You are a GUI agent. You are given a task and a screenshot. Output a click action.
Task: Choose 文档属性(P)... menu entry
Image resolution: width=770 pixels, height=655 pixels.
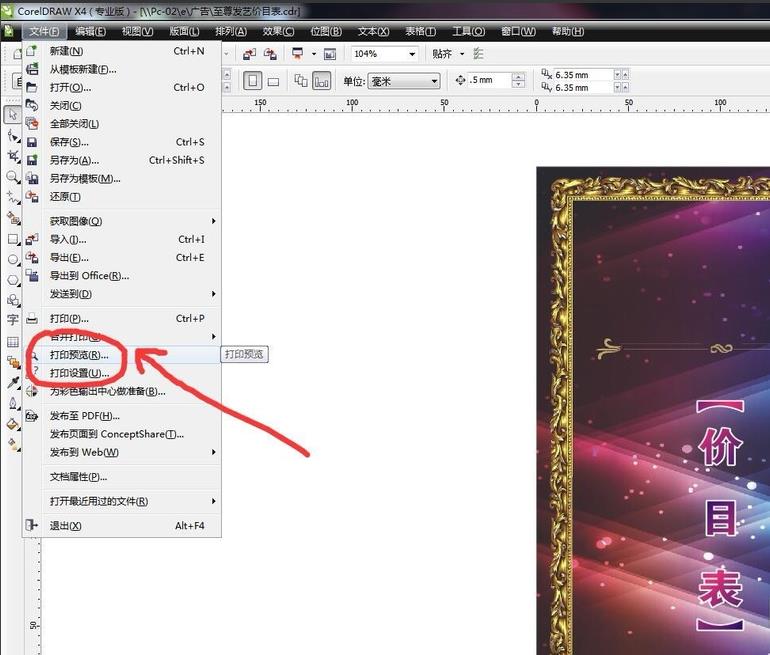pyautogui.click(x=122, y=477)
